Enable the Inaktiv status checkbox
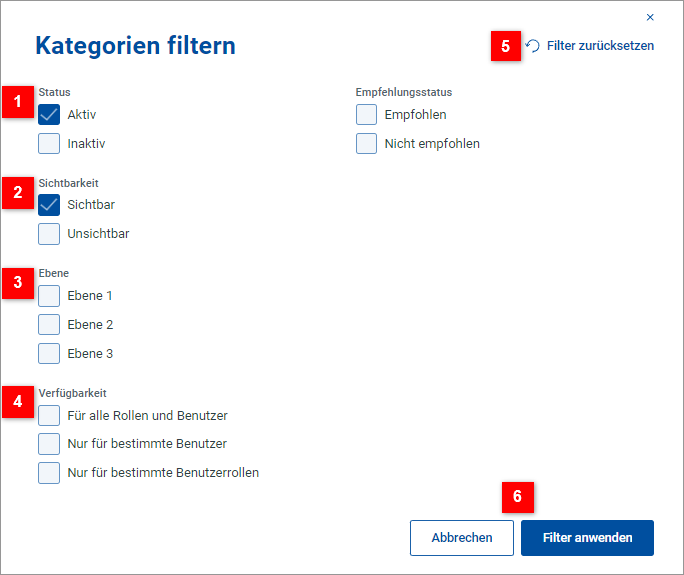Viewport: 684px width, 575px height. tap(49, 144)
